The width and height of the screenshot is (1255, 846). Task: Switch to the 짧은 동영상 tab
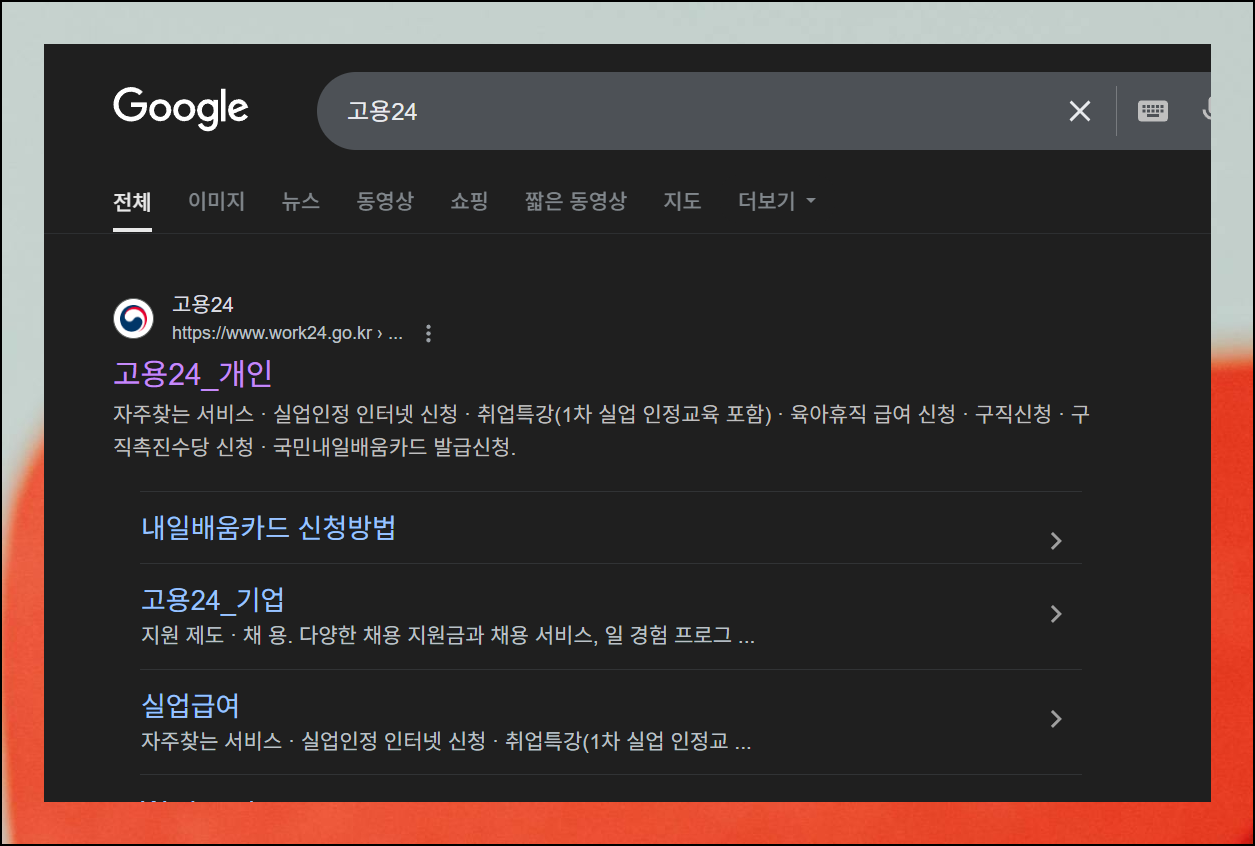tap(575, 201)
